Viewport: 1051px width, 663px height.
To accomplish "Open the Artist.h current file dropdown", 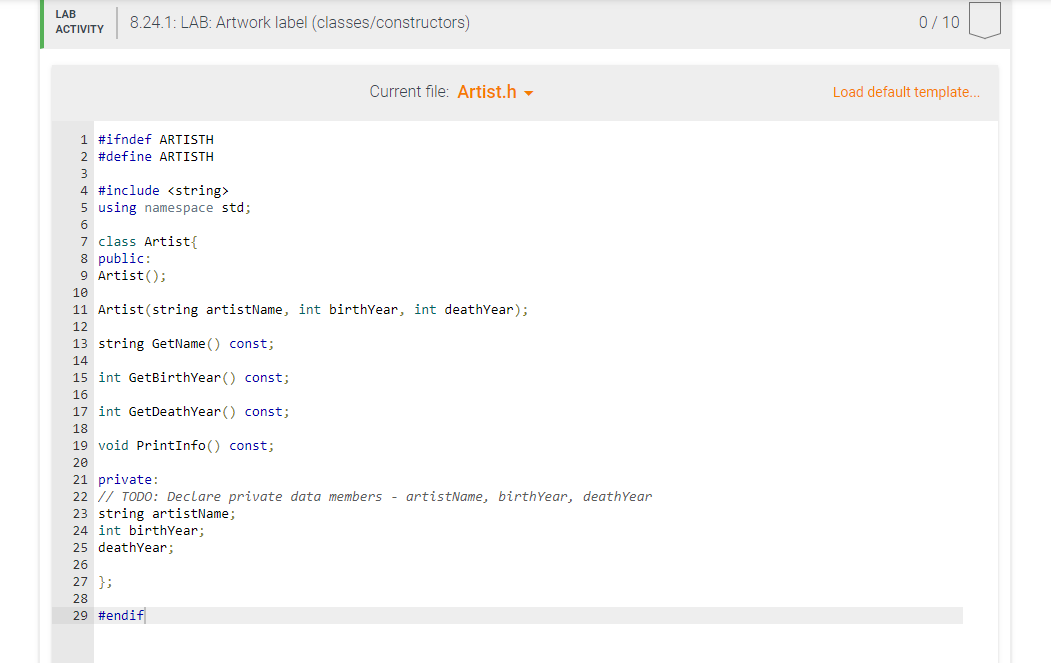I will (x=495, y=92).
